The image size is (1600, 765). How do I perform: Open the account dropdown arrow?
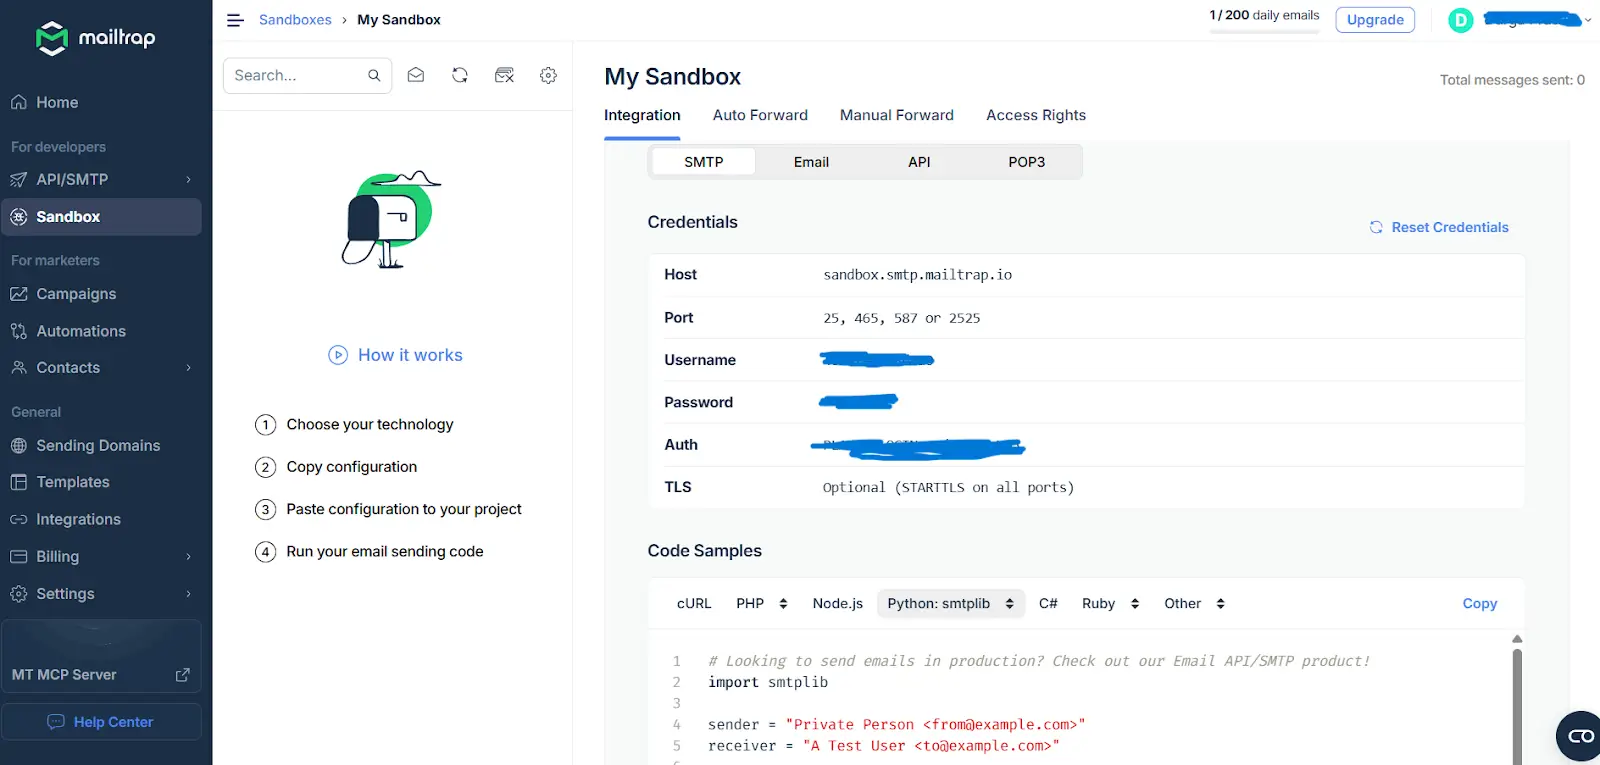[x=1587, y=20]
